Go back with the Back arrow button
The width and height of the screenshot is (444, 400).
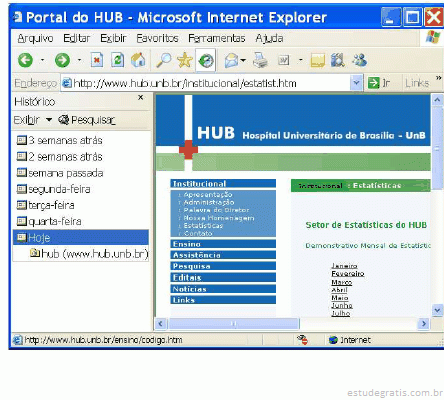tap(25, 60)
